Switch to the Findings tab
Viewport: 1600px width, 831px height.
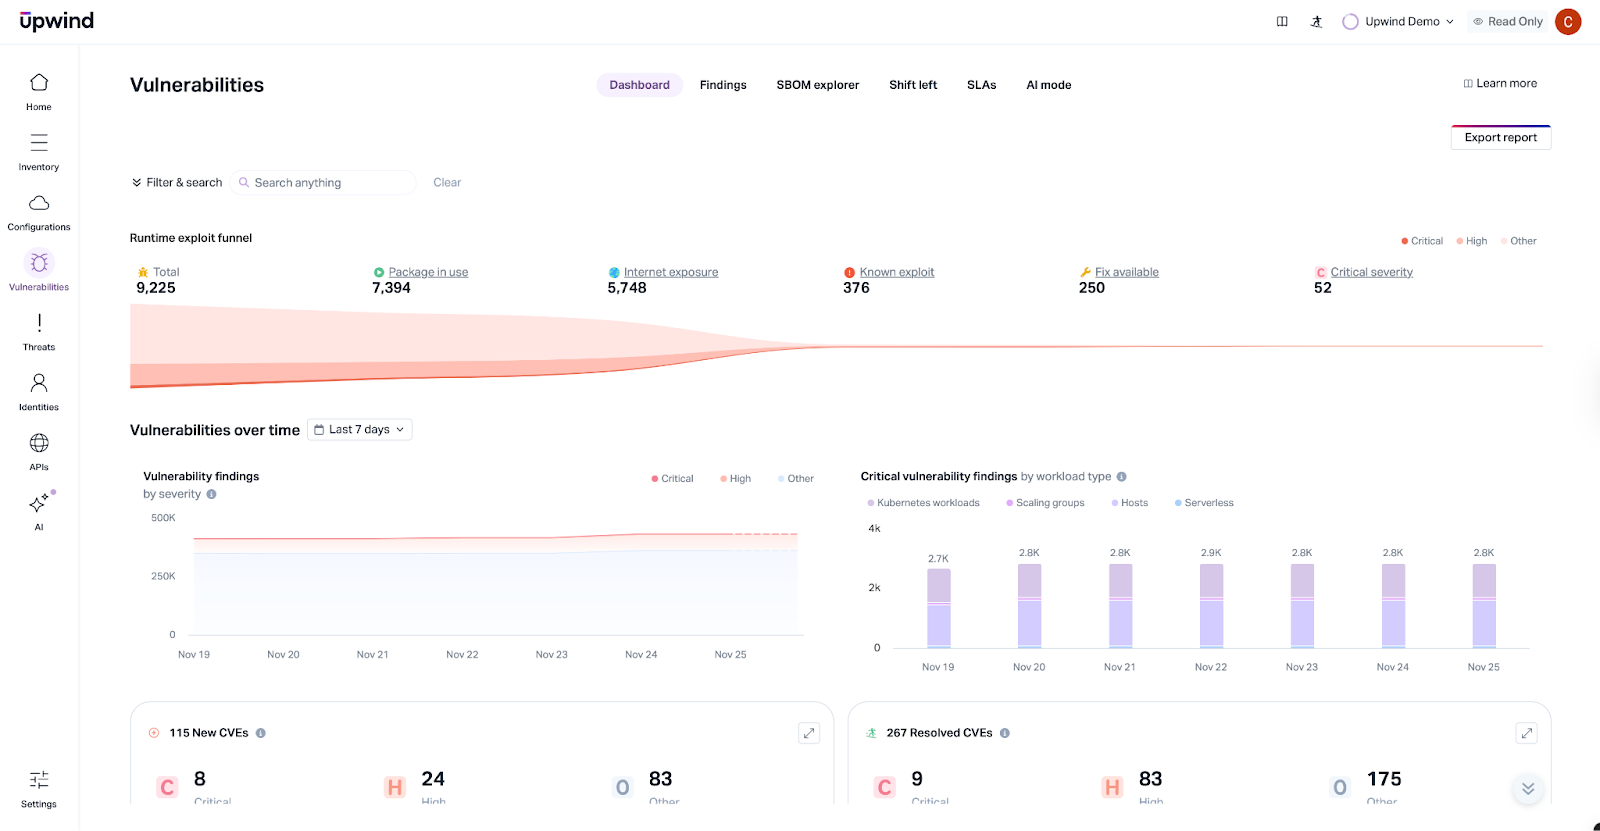click(x=723, y=85)
